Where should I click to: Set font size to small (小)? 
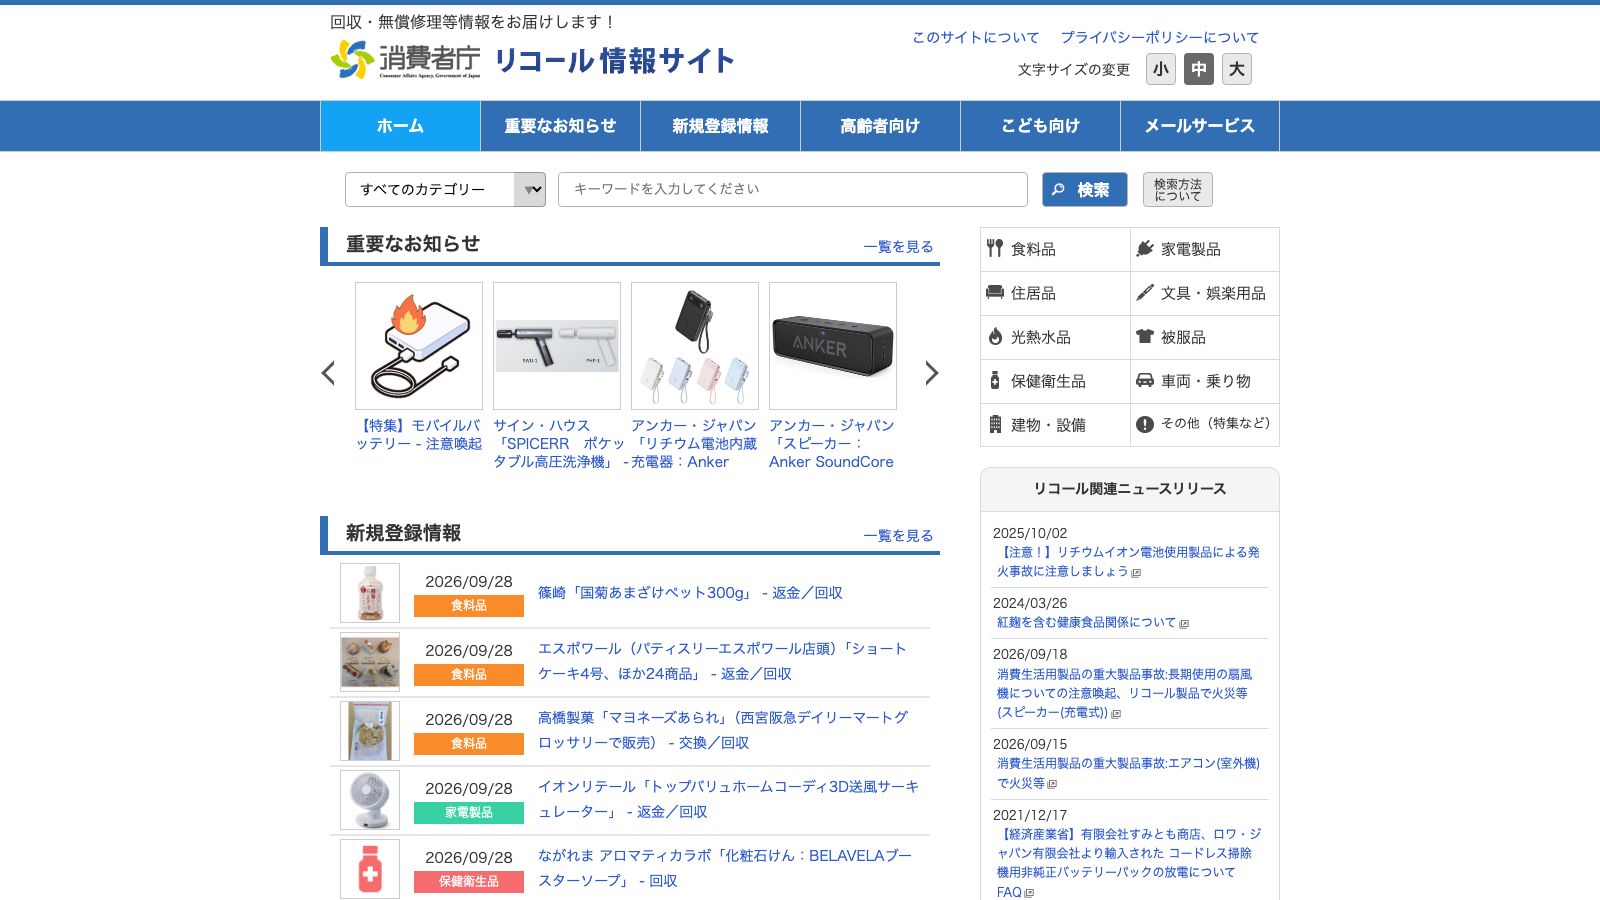[x=1161, y=69]
